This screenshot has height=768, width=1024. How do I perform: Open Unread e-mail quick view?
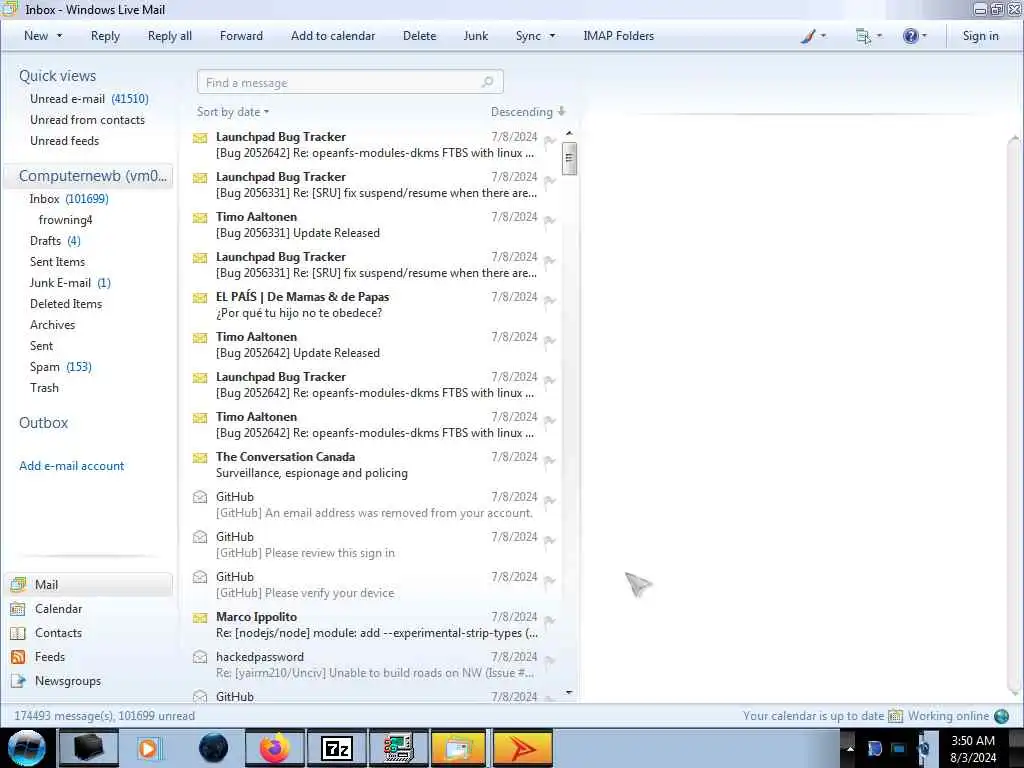coord(89,99)
